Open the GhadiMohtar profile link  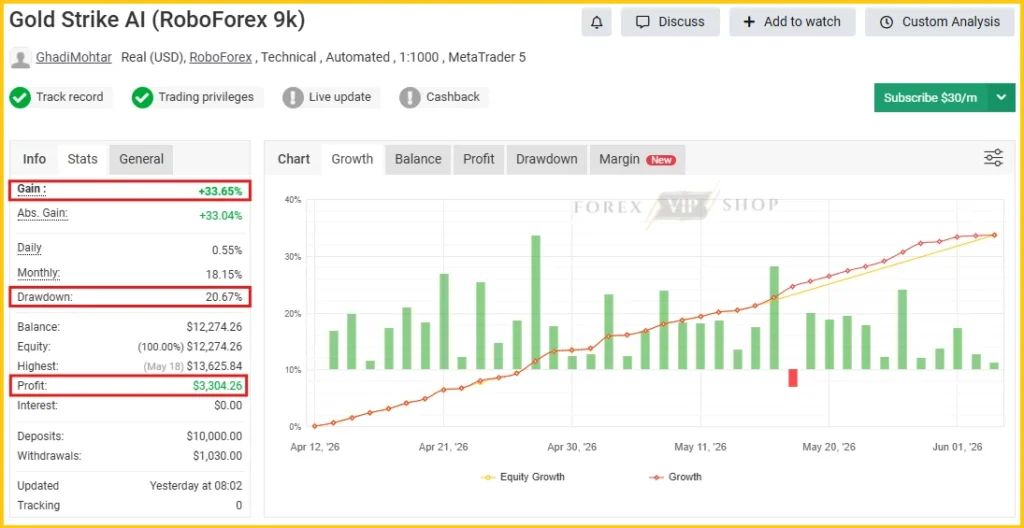point(76,58)
